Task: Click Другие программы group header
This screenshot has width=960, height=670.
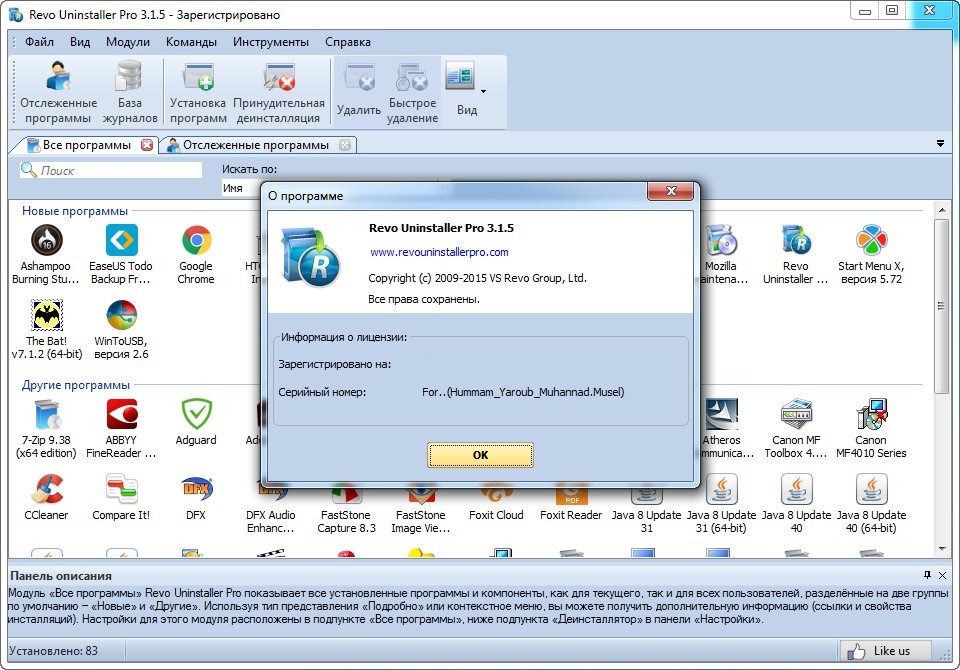Action: 76,385
